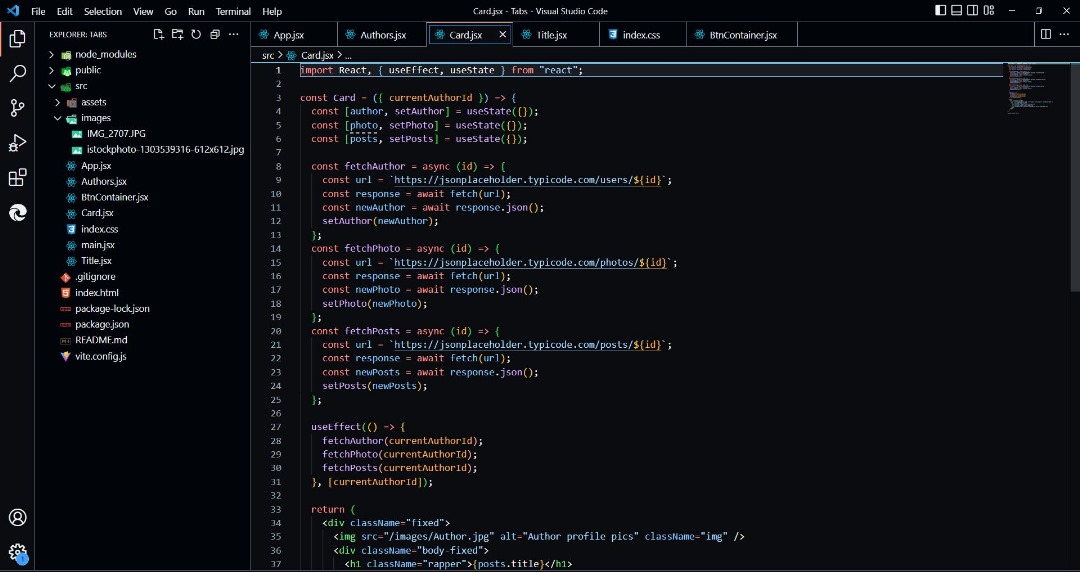
Task: Switch to the BtnContainer.jsx tab
Action: click(x=742, y=34)
